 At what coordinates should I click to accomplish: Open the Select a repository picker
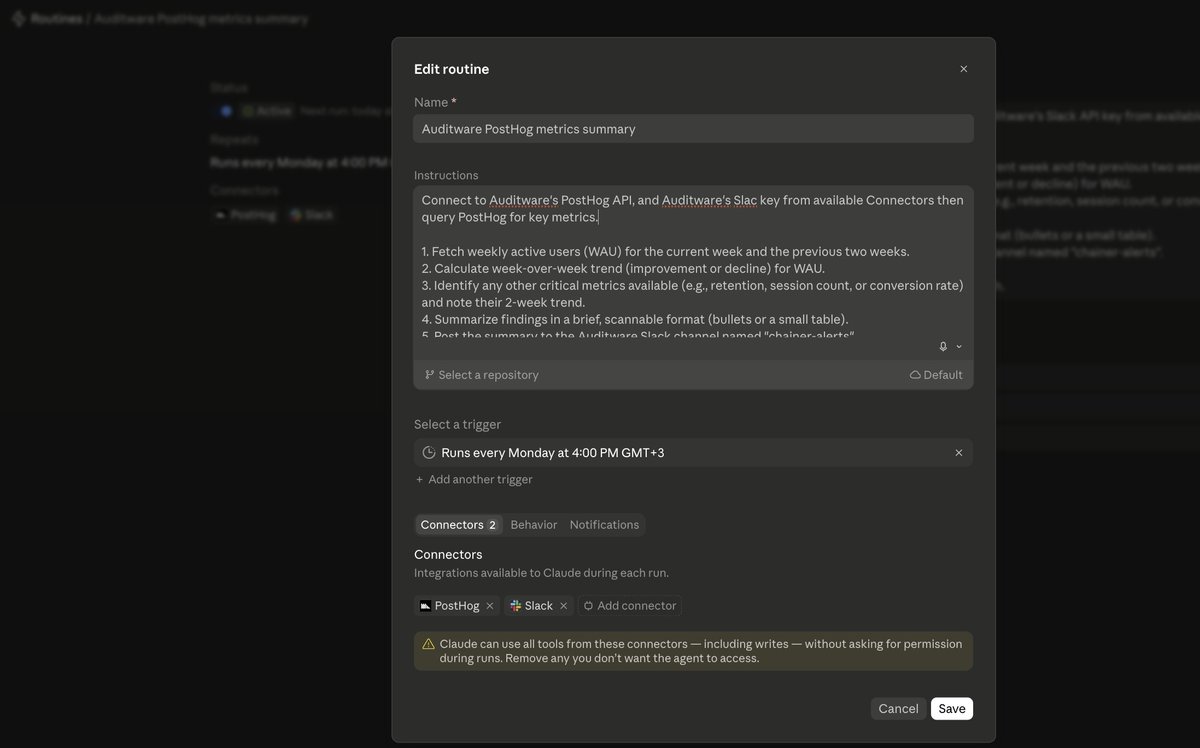(x=482, y=375)
